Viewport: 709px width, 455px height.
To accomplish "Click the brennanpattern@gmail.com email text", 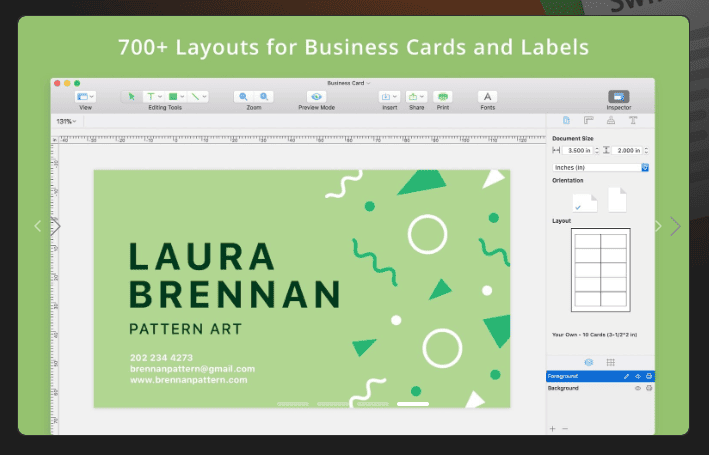I will tap(193, 369).
